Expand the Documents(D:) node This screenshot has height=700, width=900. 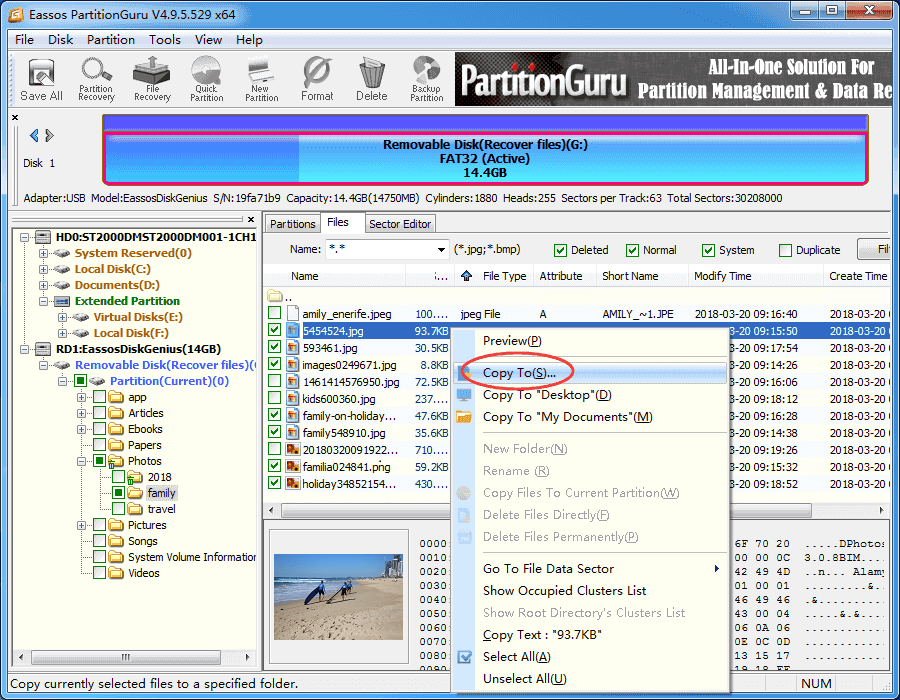43,285
